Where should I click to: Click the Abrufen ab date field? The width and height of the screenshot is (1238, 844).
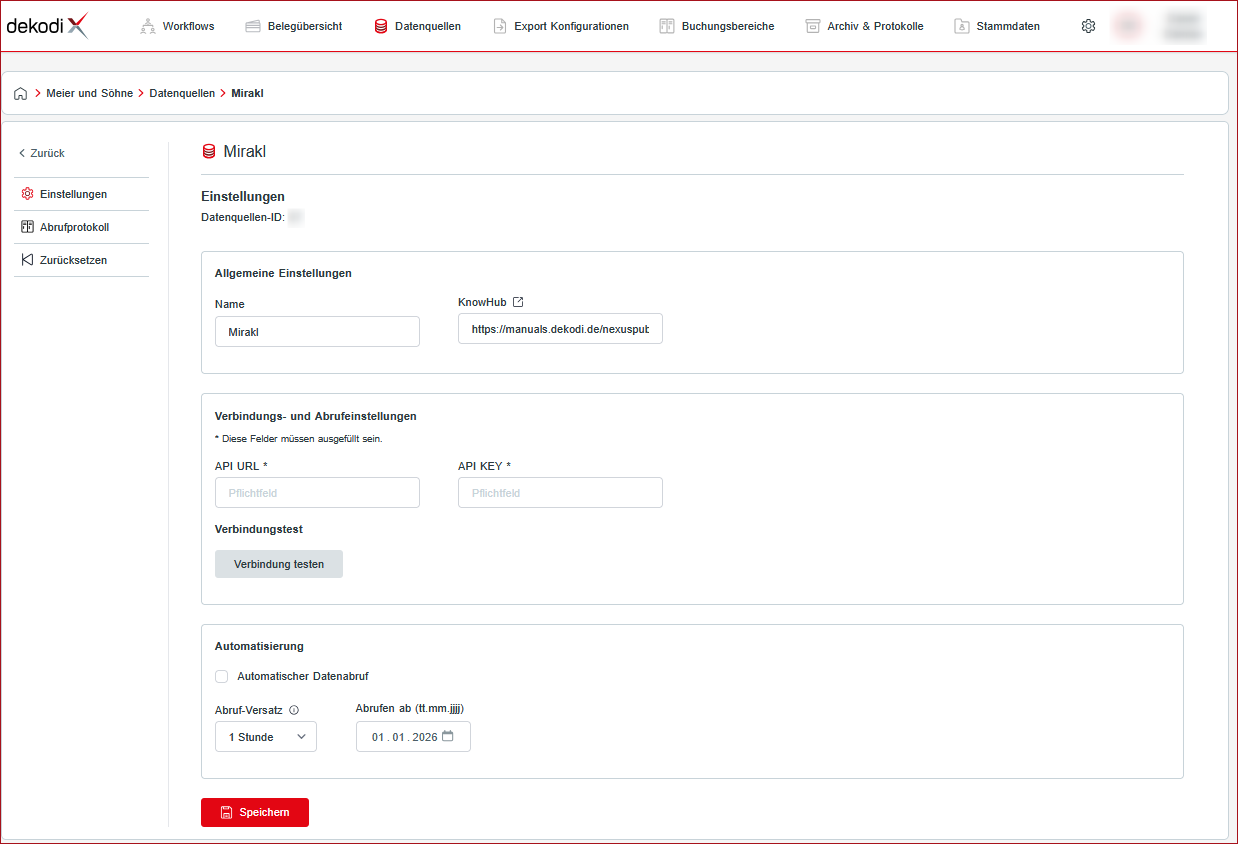pos(413,737)
